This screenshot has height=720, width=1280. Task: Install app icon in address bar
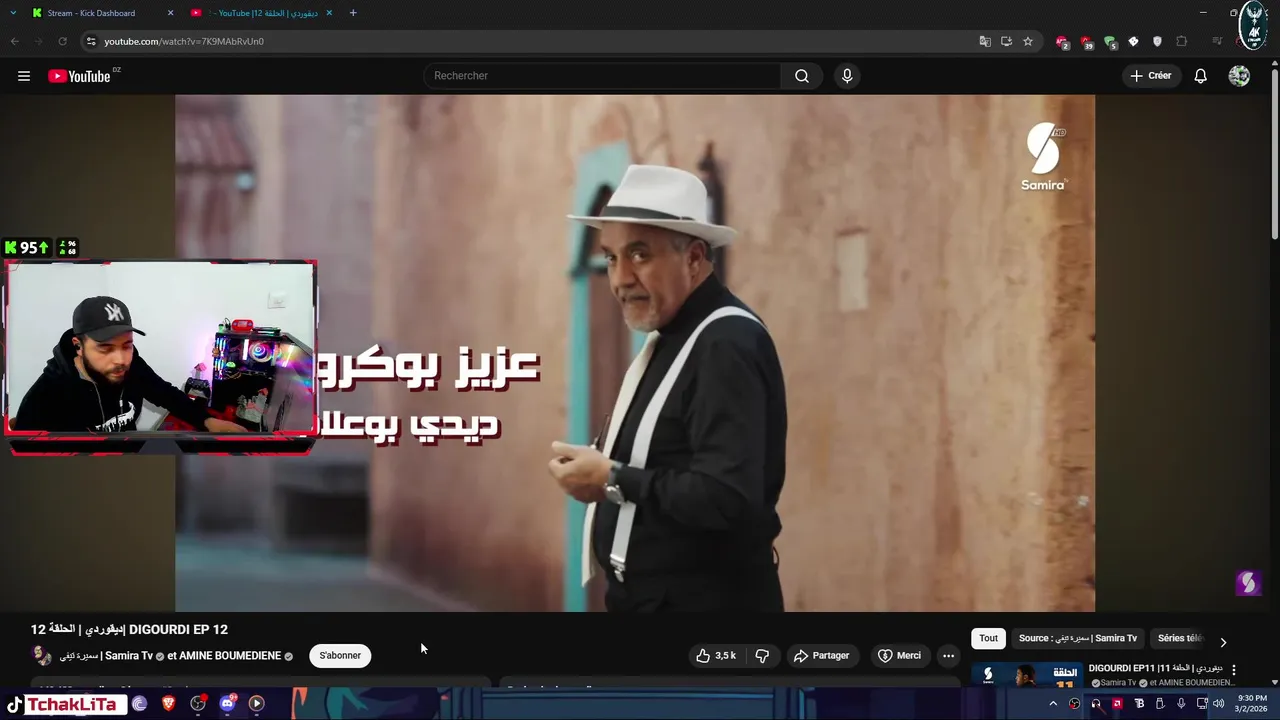pos(1006,41)
